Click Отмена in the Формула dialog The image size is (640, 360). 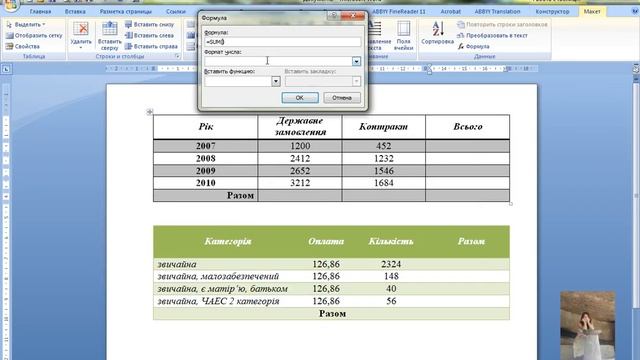342,98
